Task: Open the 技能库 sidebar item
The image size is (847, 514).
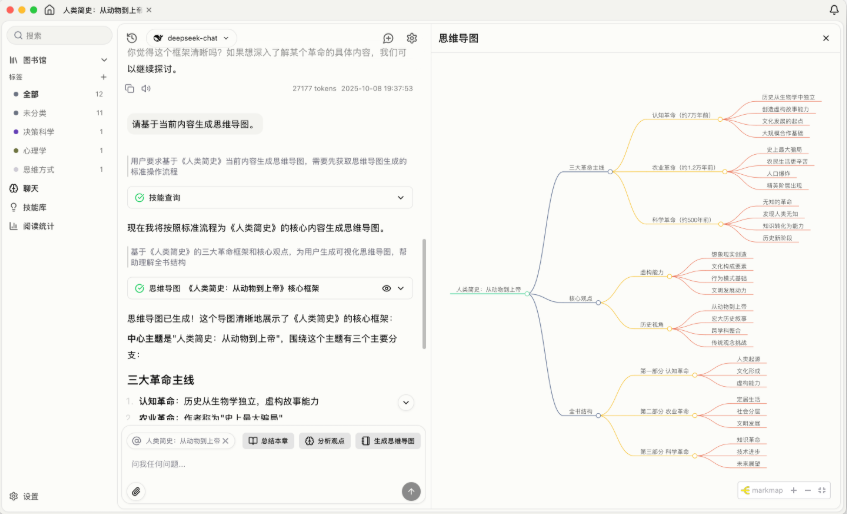Action: [x=36, y=207]
